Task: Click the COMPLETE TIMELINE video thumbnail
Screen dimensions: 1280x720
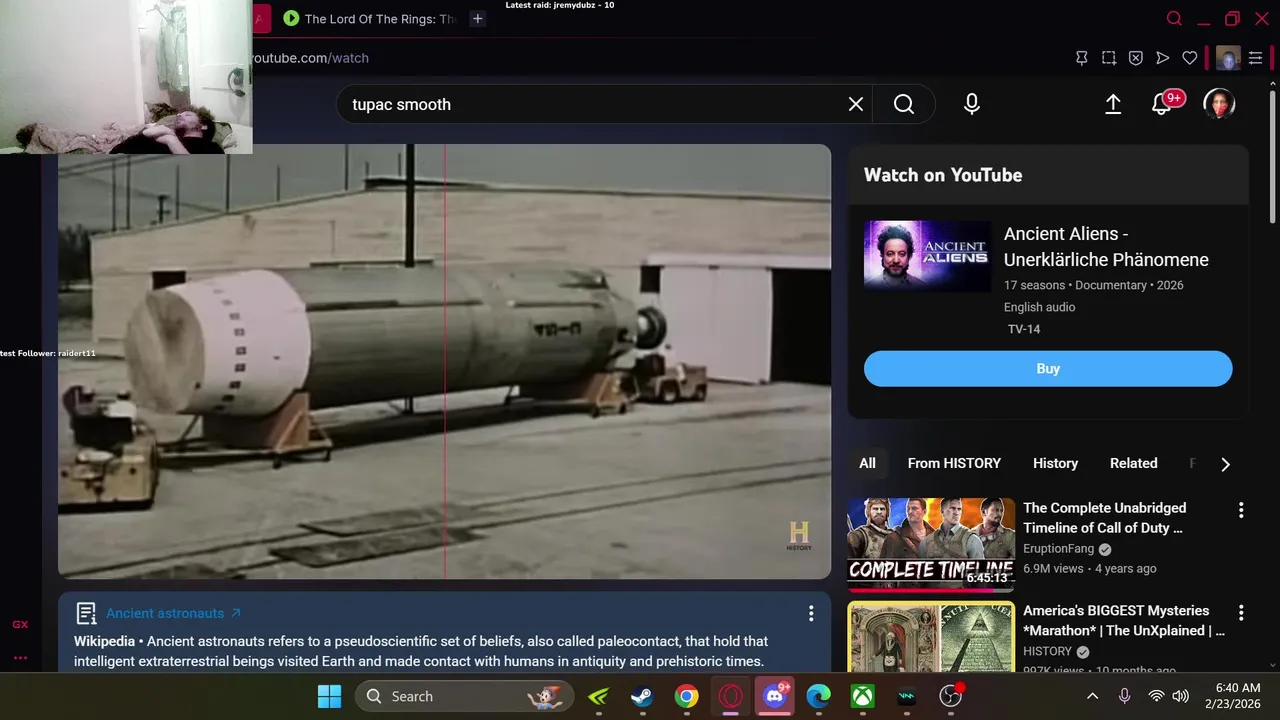Action: (x=931, y=544)
